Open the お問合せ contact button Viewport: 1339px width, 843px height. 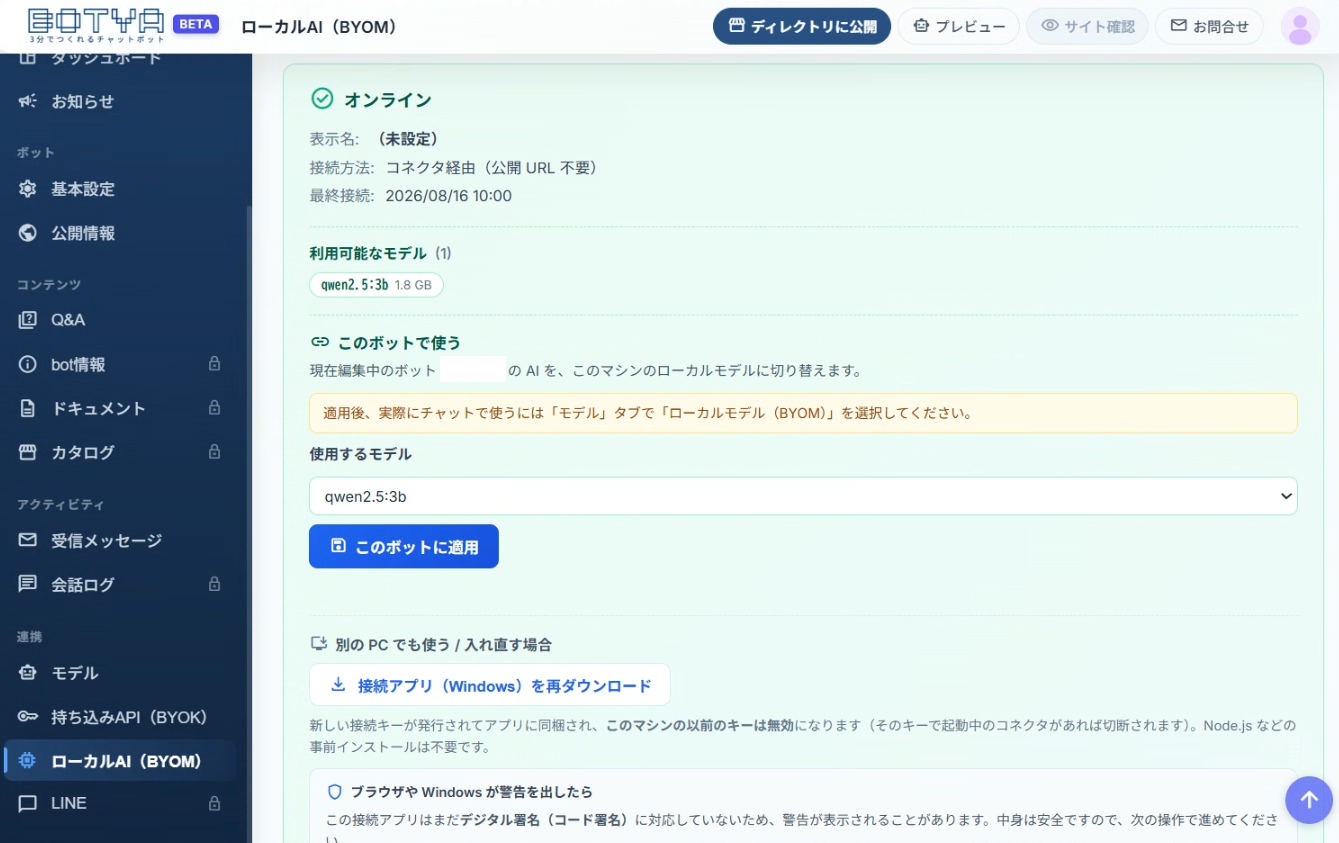[x=1209, y=26]
